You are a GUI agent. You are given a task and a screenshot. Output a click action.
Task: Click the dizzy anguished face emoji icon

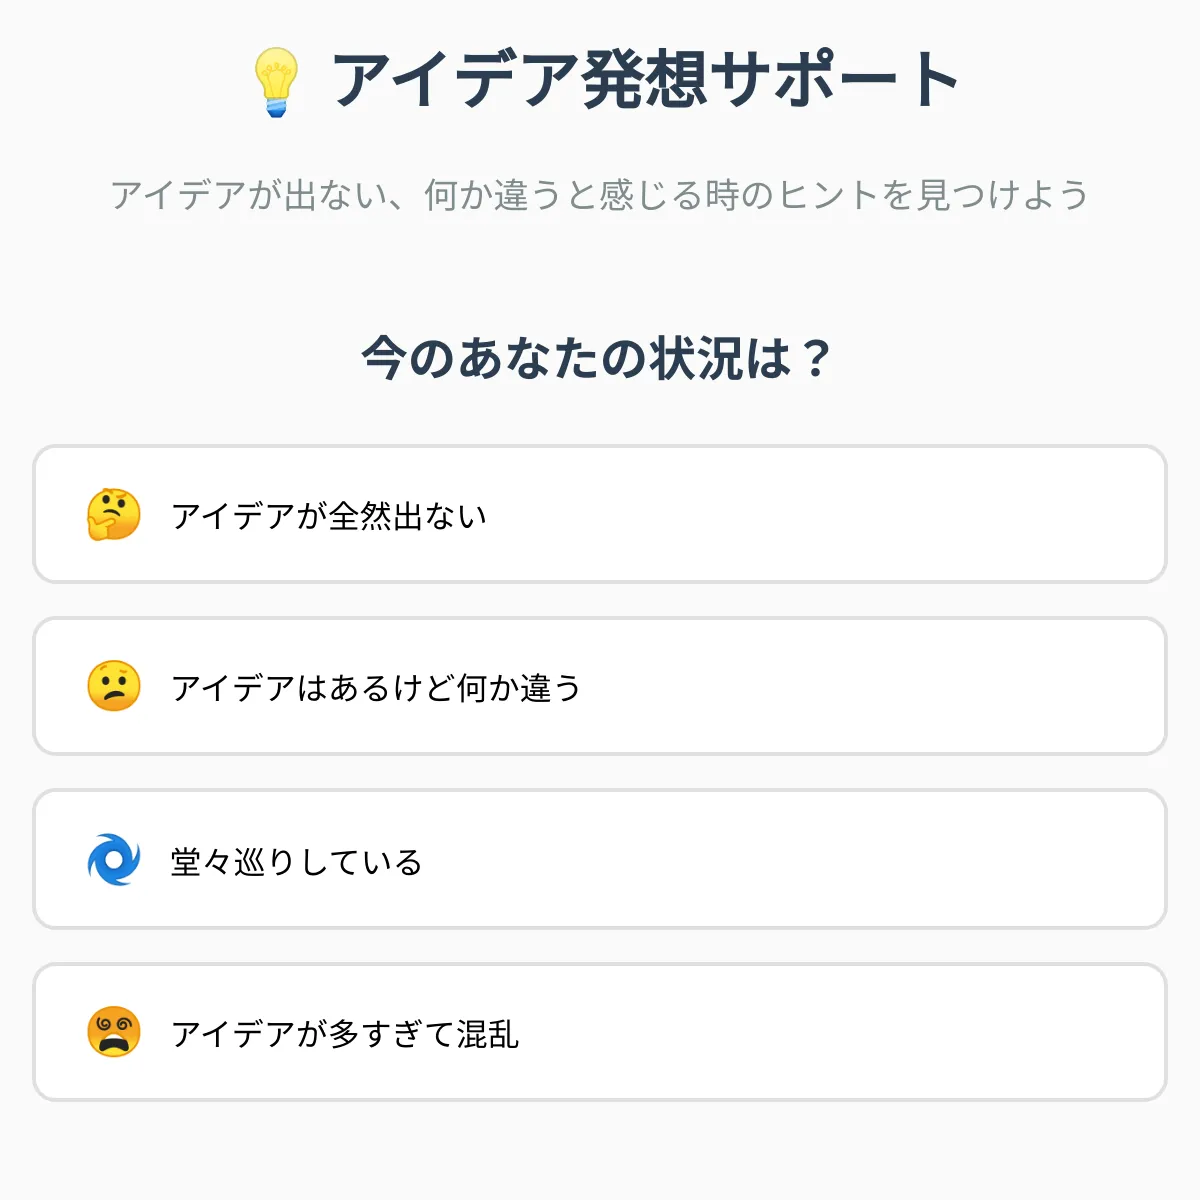point(114,1032)
